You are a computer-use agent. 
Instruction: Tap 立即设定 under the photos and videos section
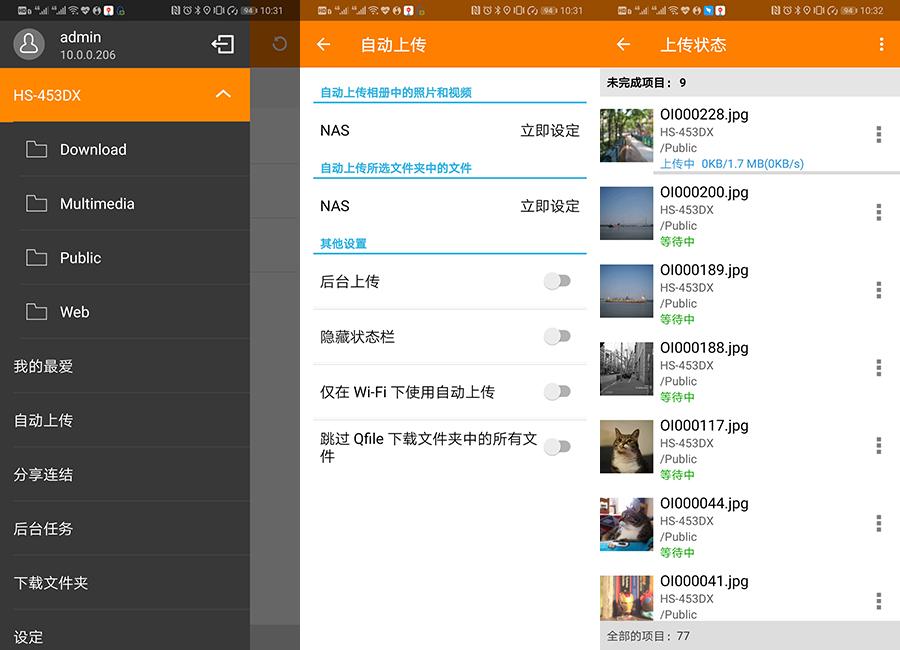(x=549, y=131)
